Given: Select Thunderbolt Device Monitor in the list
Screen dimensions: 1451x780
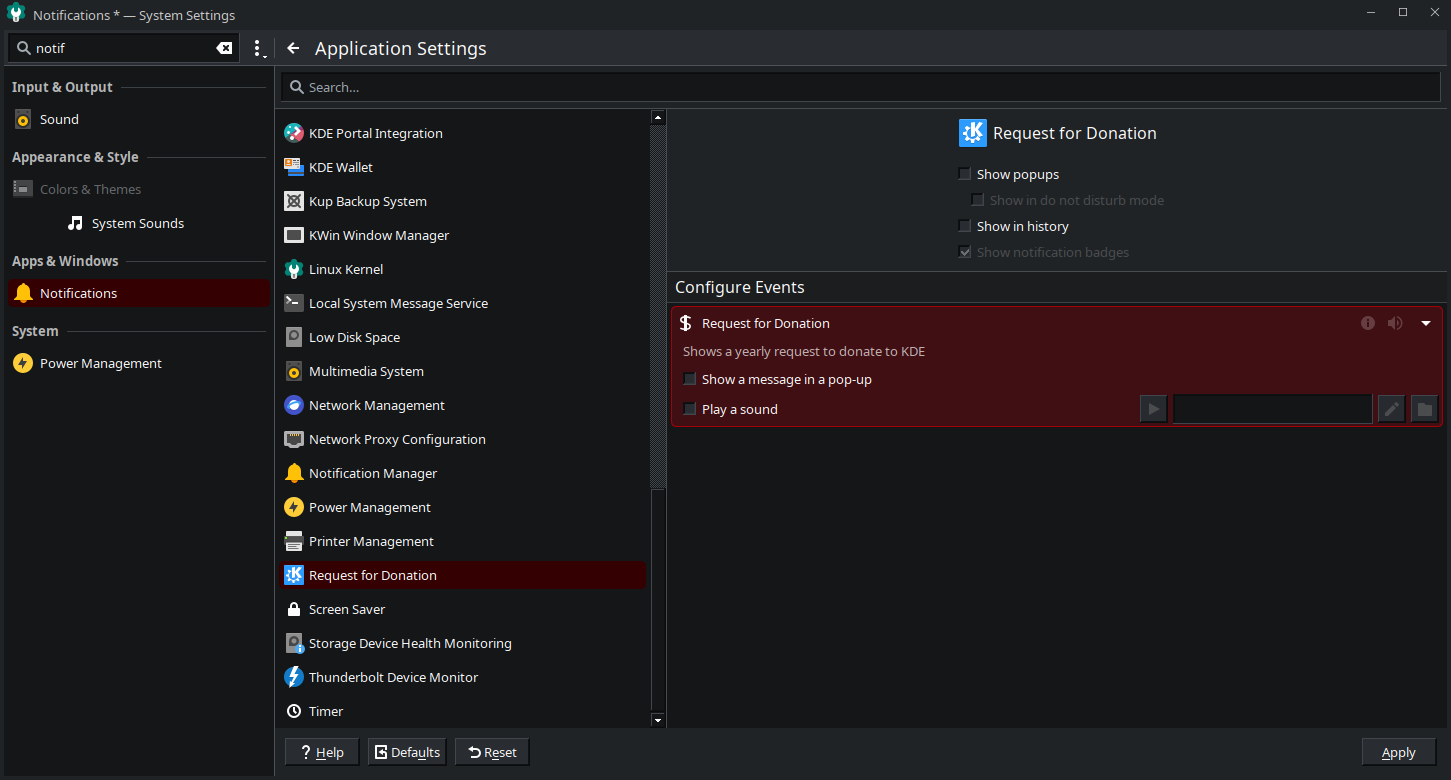Looking at the screenshot, I should [393, 677].
